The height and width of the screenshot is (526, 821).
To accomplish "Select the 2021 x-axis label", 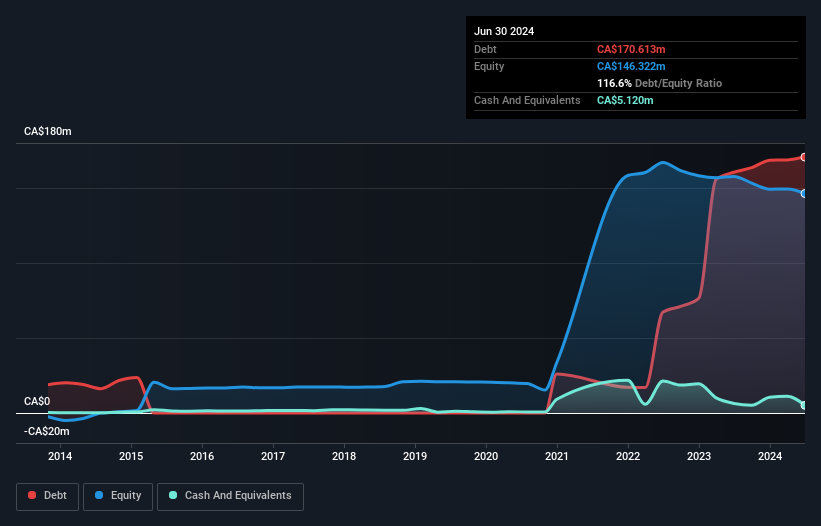I will pyautogui.click(x=557, y=456).
